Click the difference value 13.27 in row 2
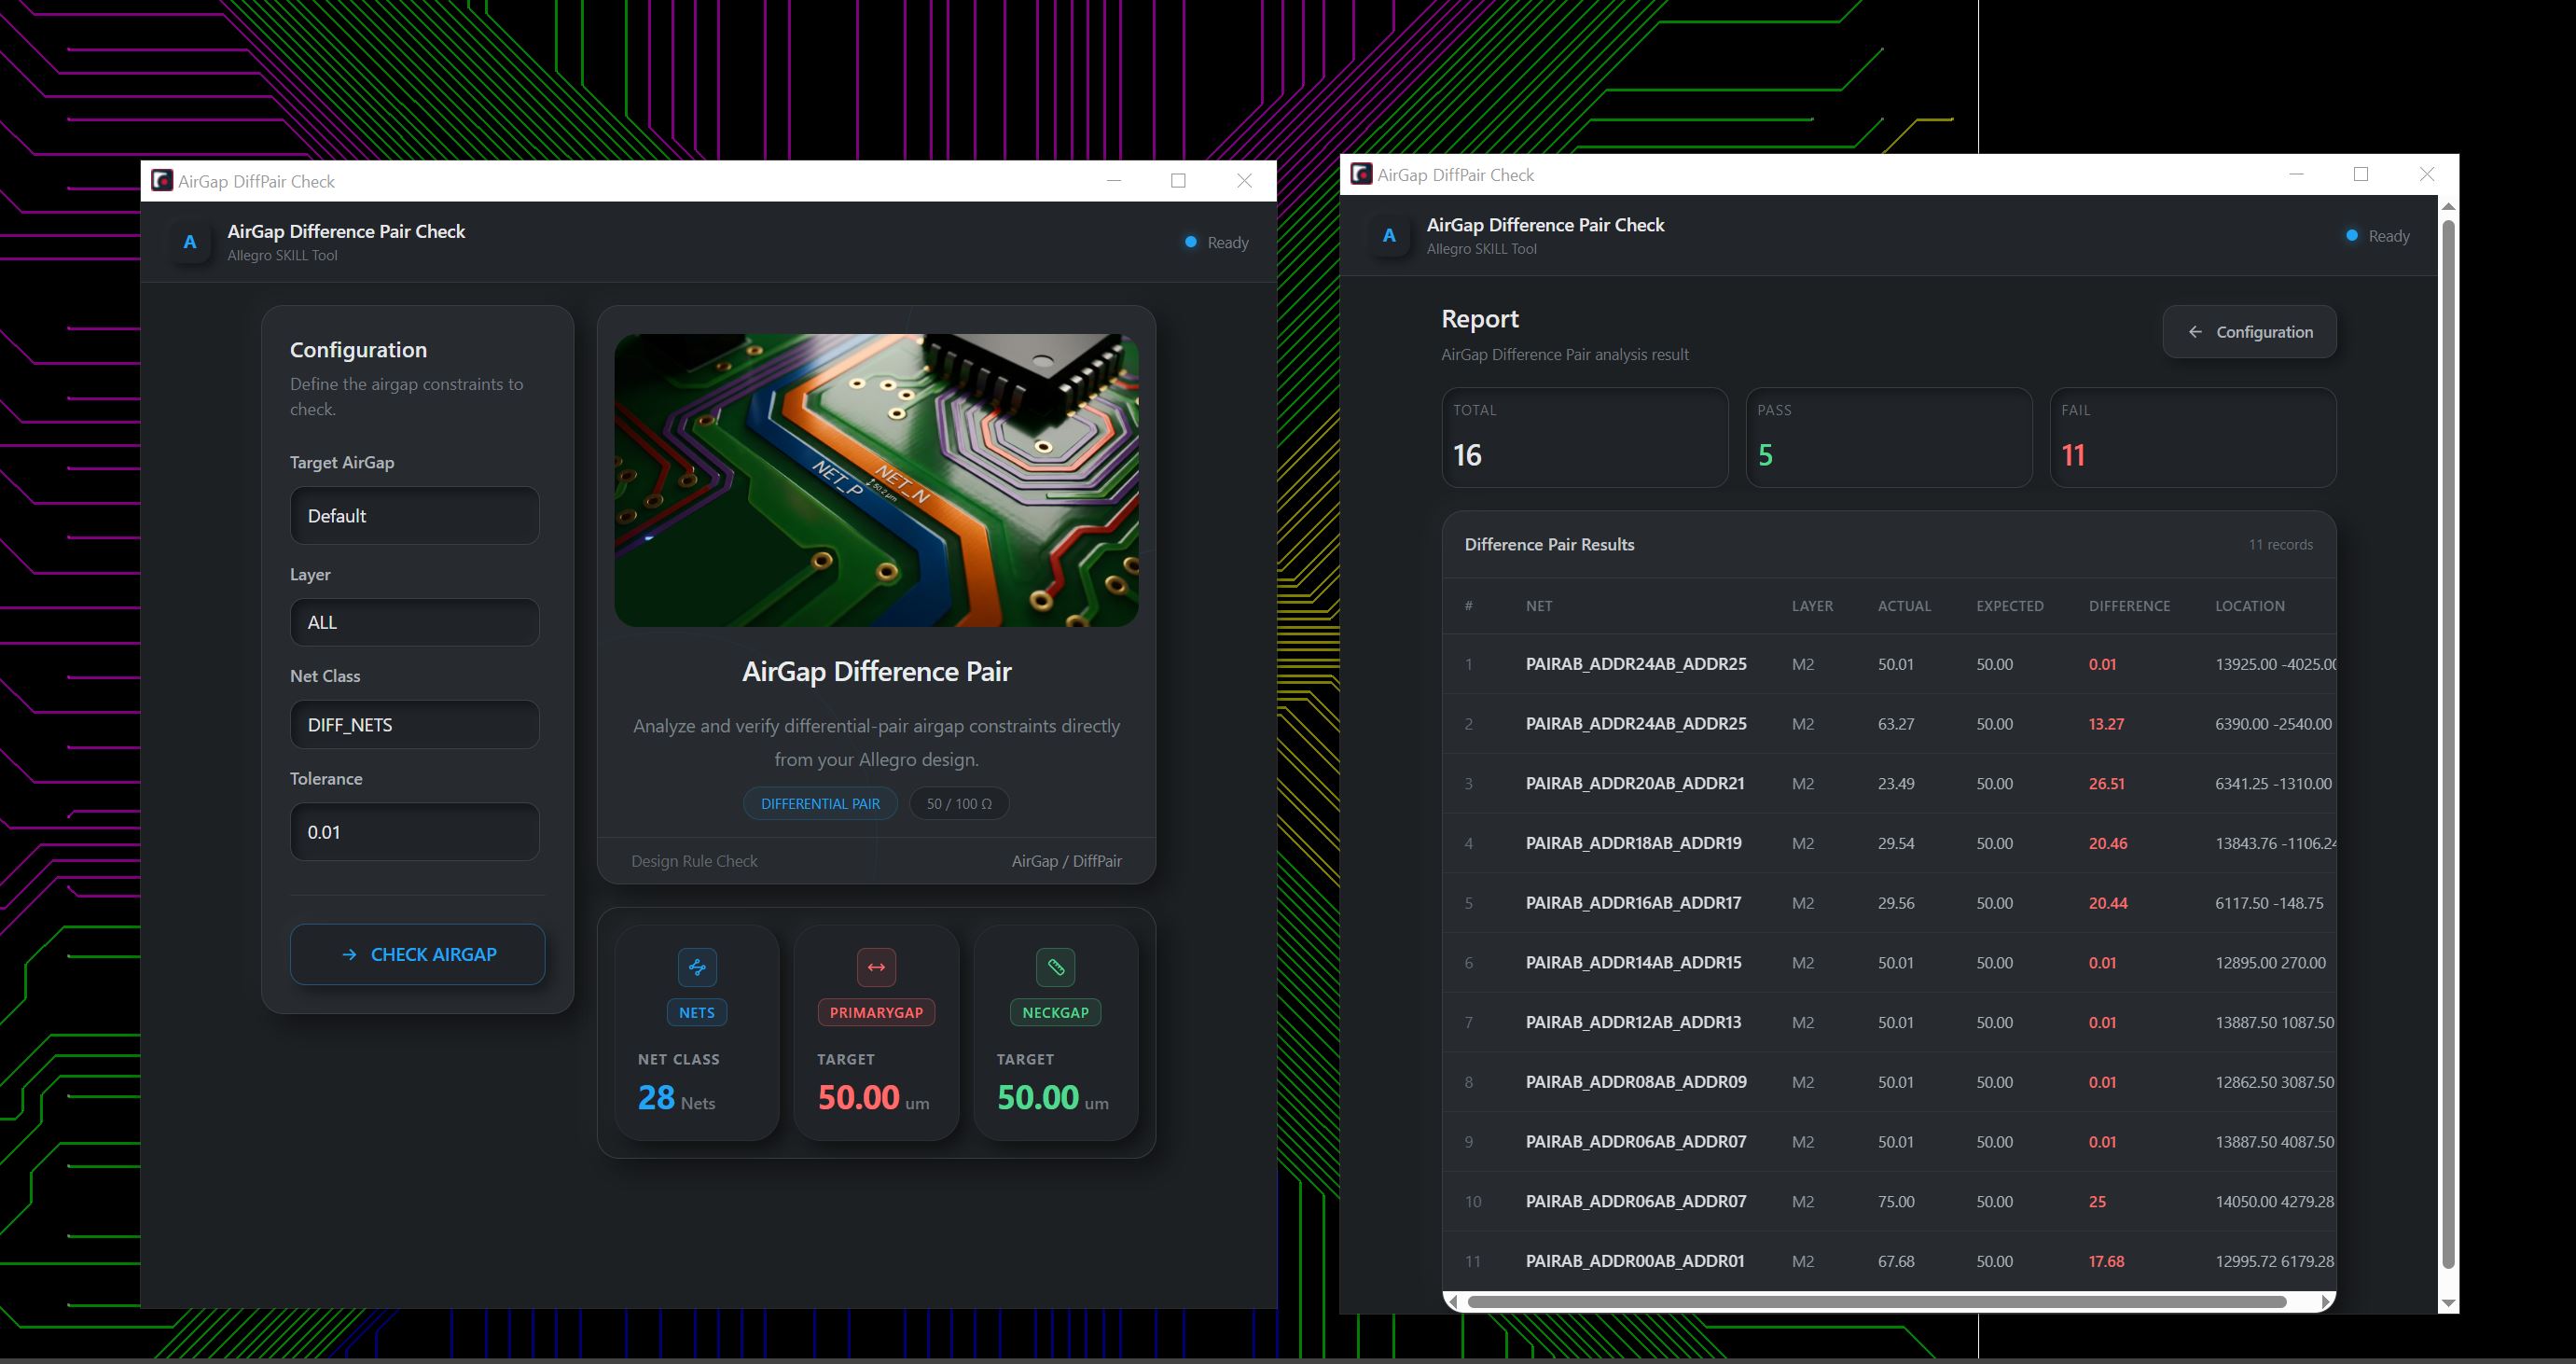The height and width of the screenshot is (1364, 2576). pos(2106,724)
